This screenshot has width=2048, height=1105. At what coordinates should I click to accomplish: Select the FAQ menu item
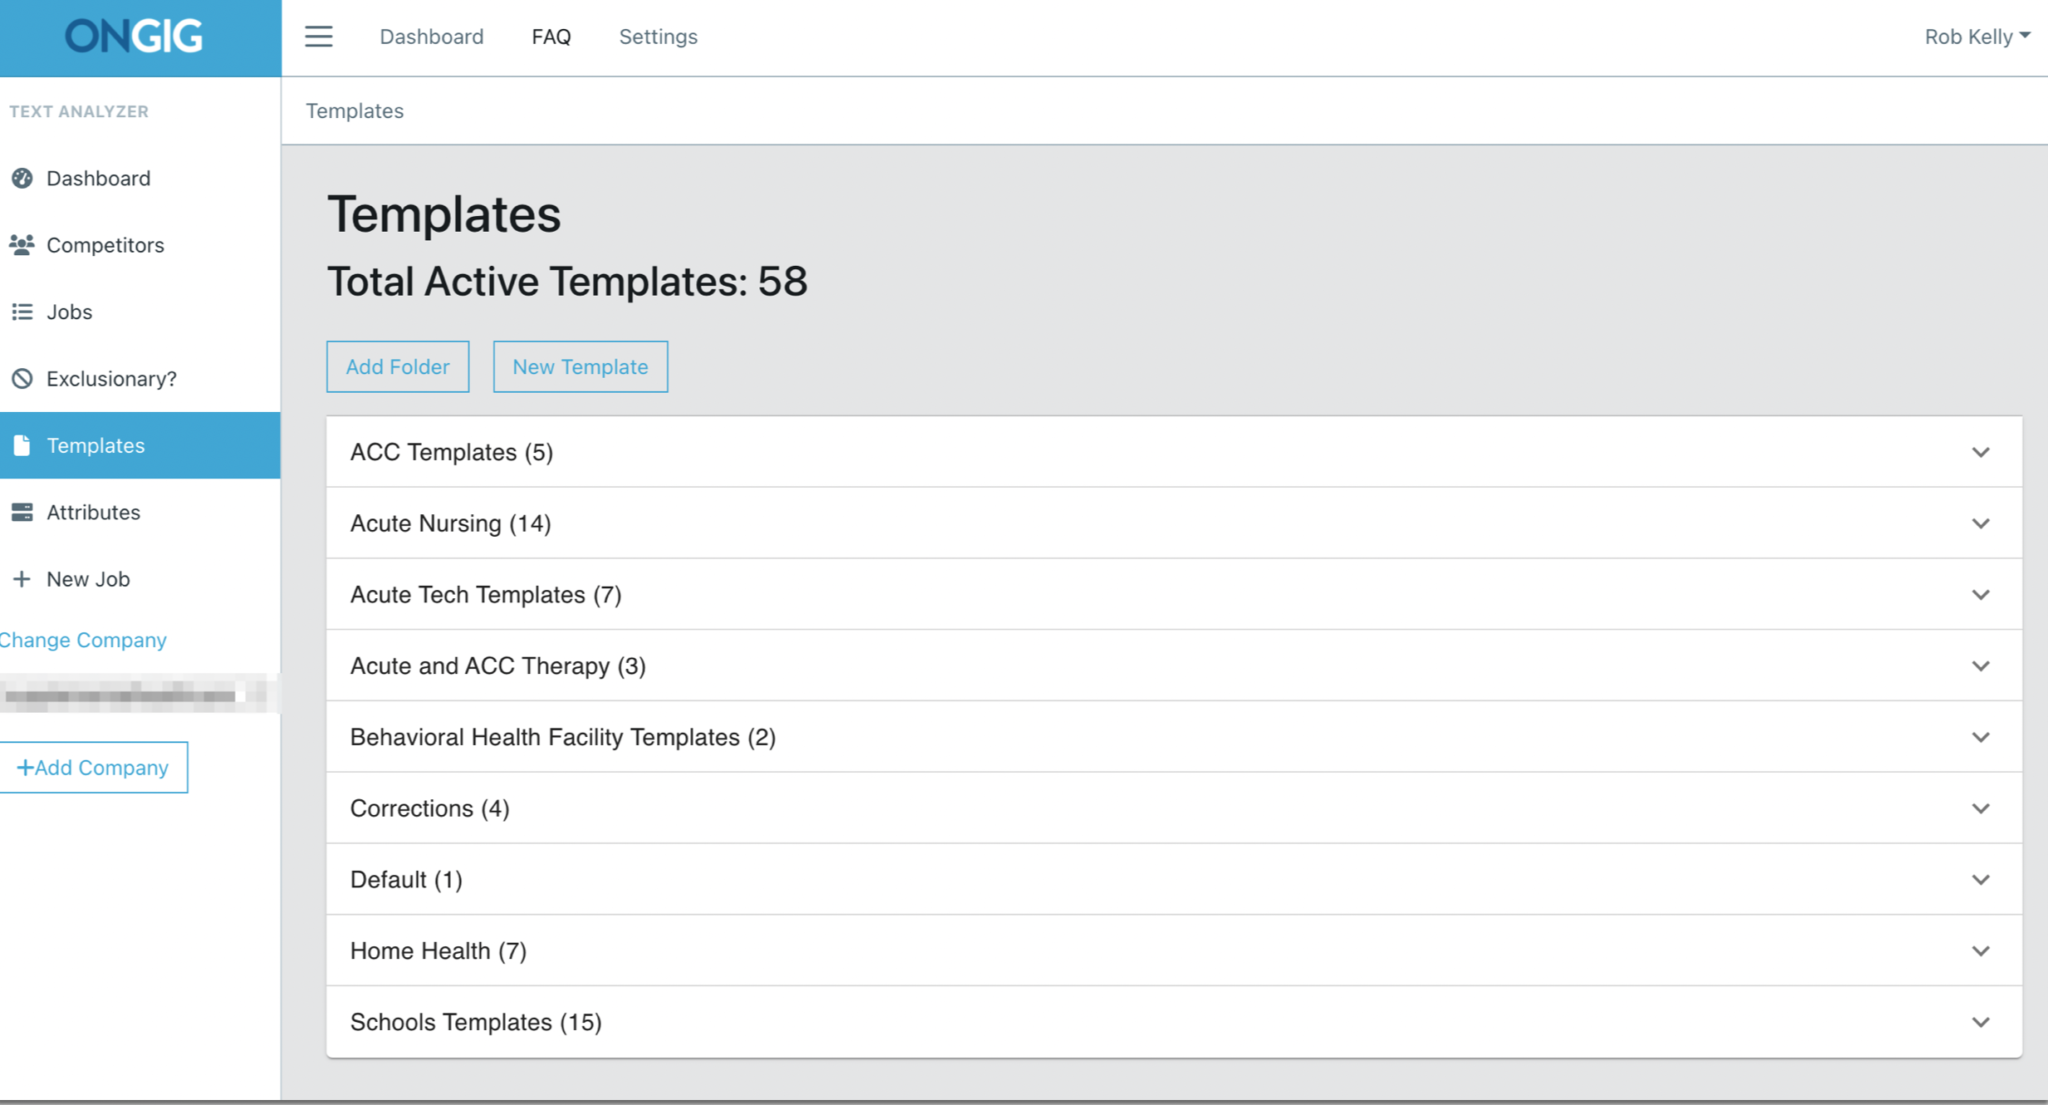point(551,37)
